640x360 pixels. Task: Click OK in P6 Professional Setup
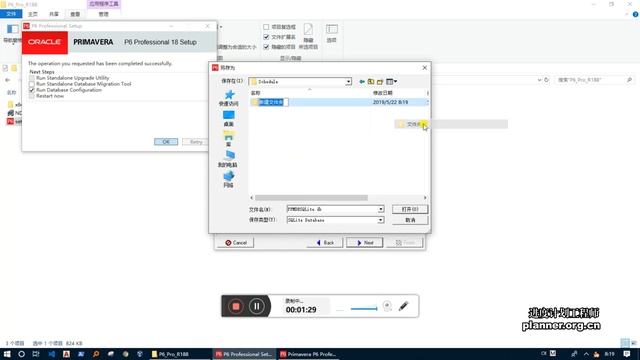point(166,142)
